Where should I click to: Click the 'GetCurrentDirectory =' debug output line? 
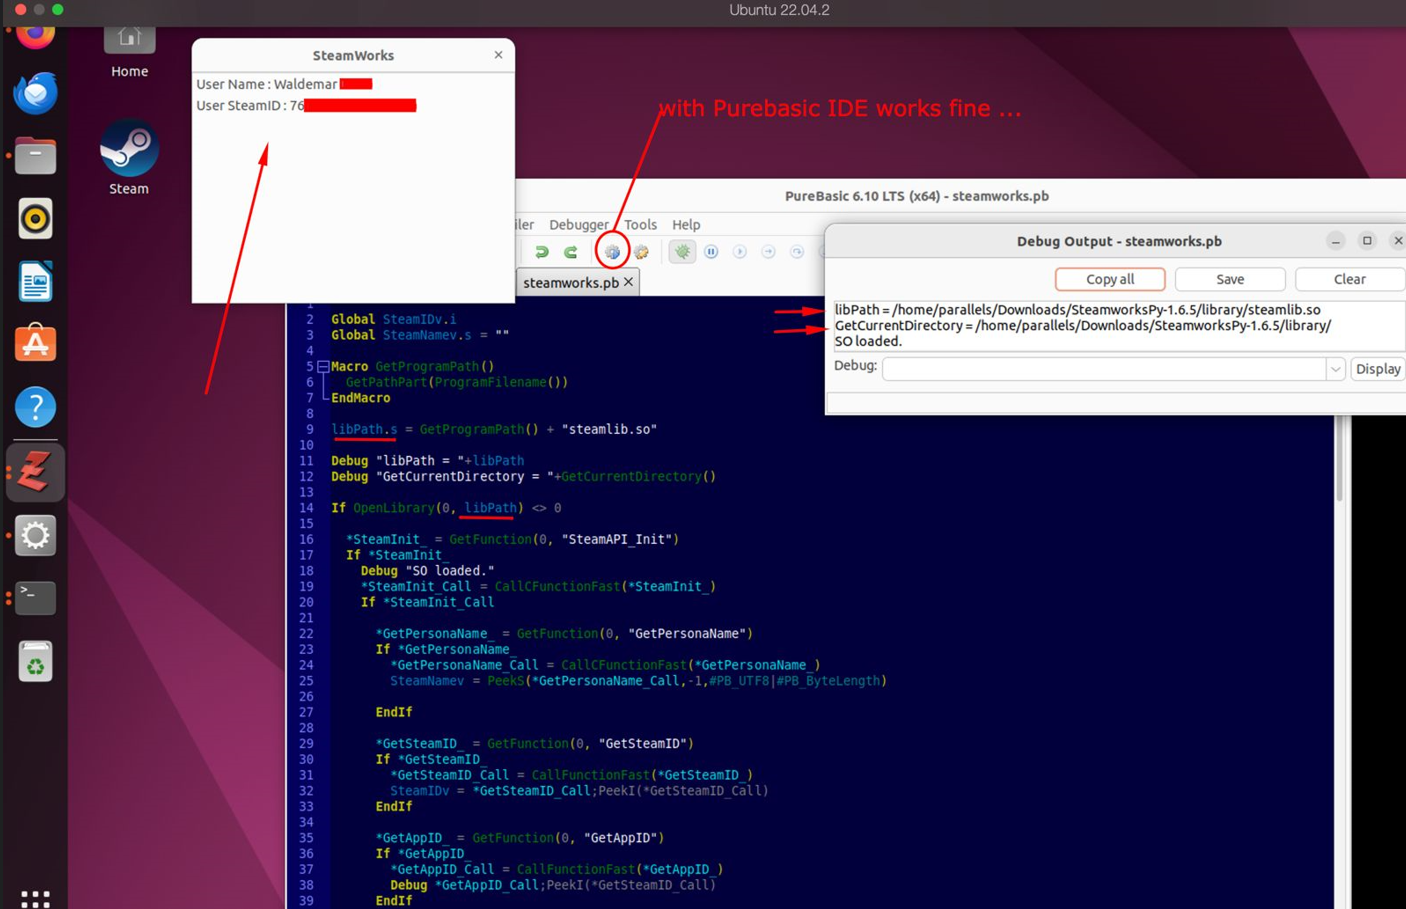click(x=1082, y=326)
